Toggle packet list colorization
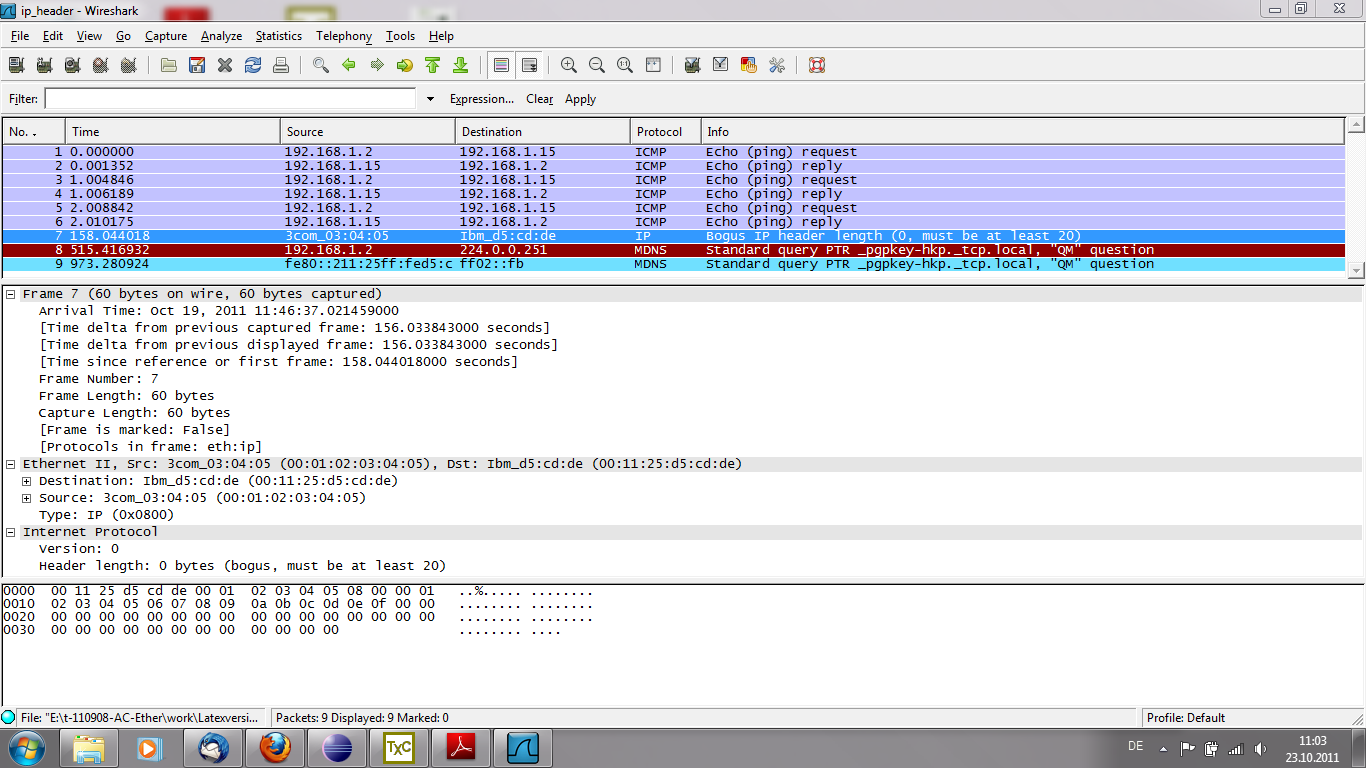This screenshot has height=768, width=1366. (x=501, y=65)
